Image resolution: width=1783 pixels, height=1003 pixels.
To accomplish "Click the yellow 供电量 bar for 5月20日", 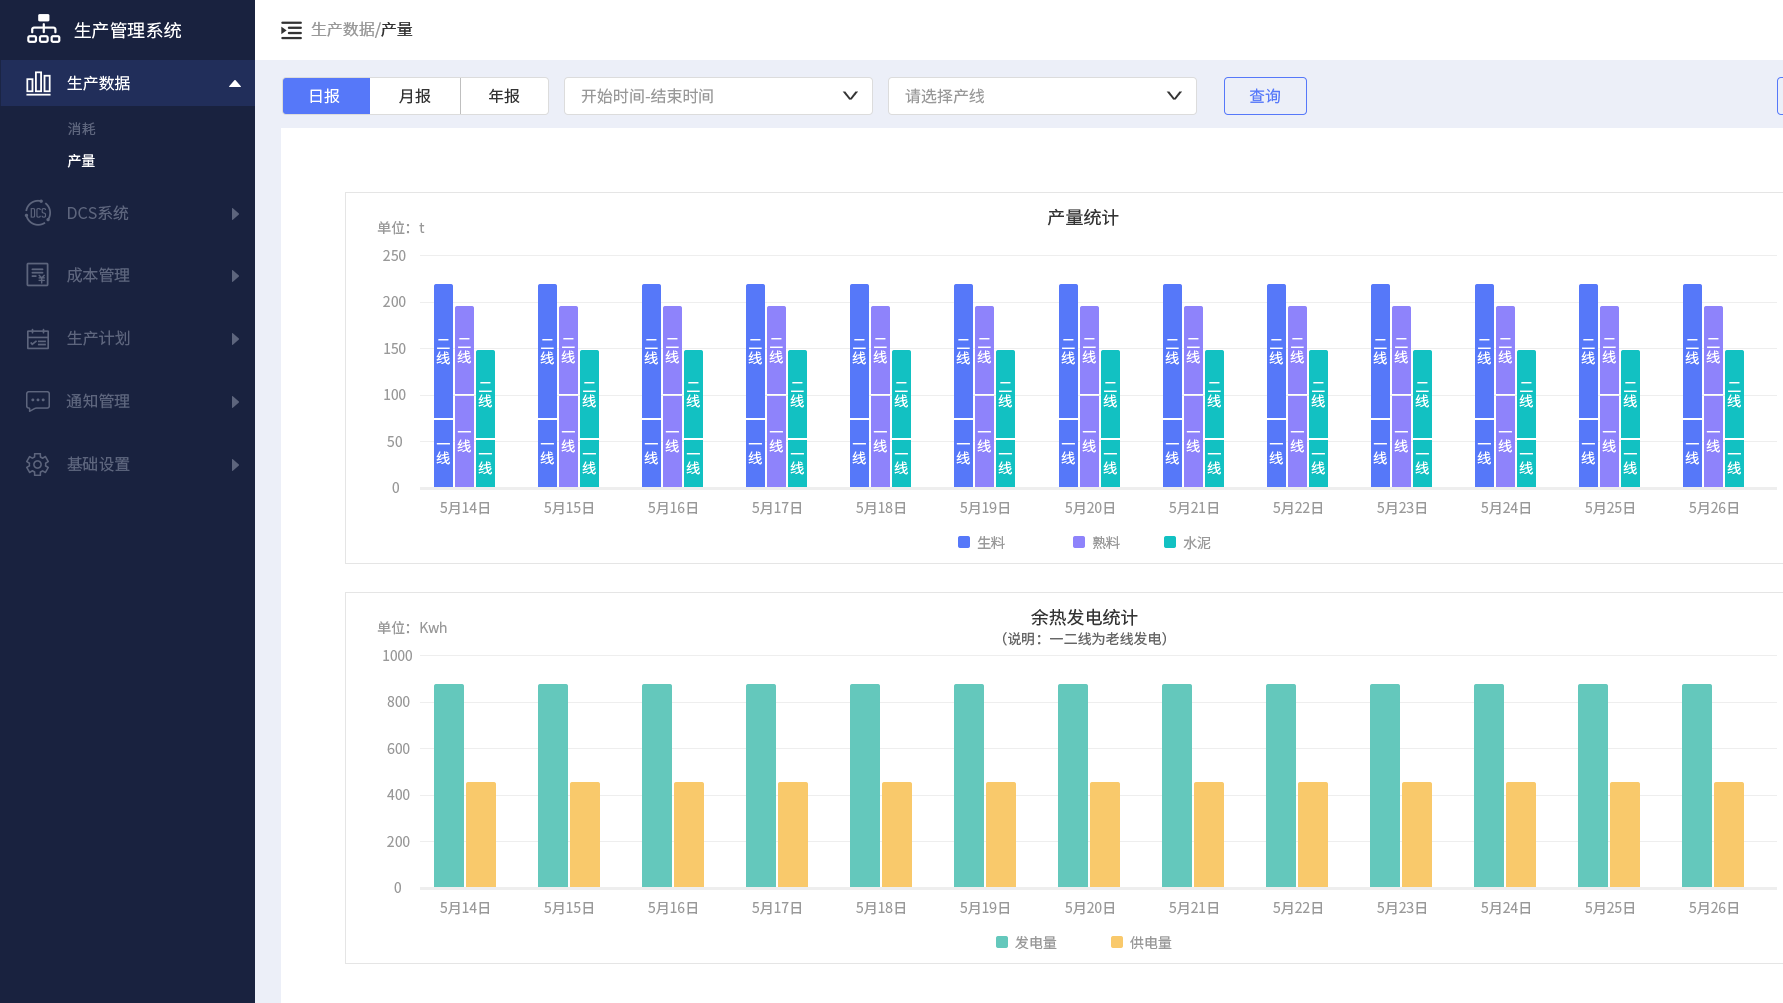I will 1105,835.
